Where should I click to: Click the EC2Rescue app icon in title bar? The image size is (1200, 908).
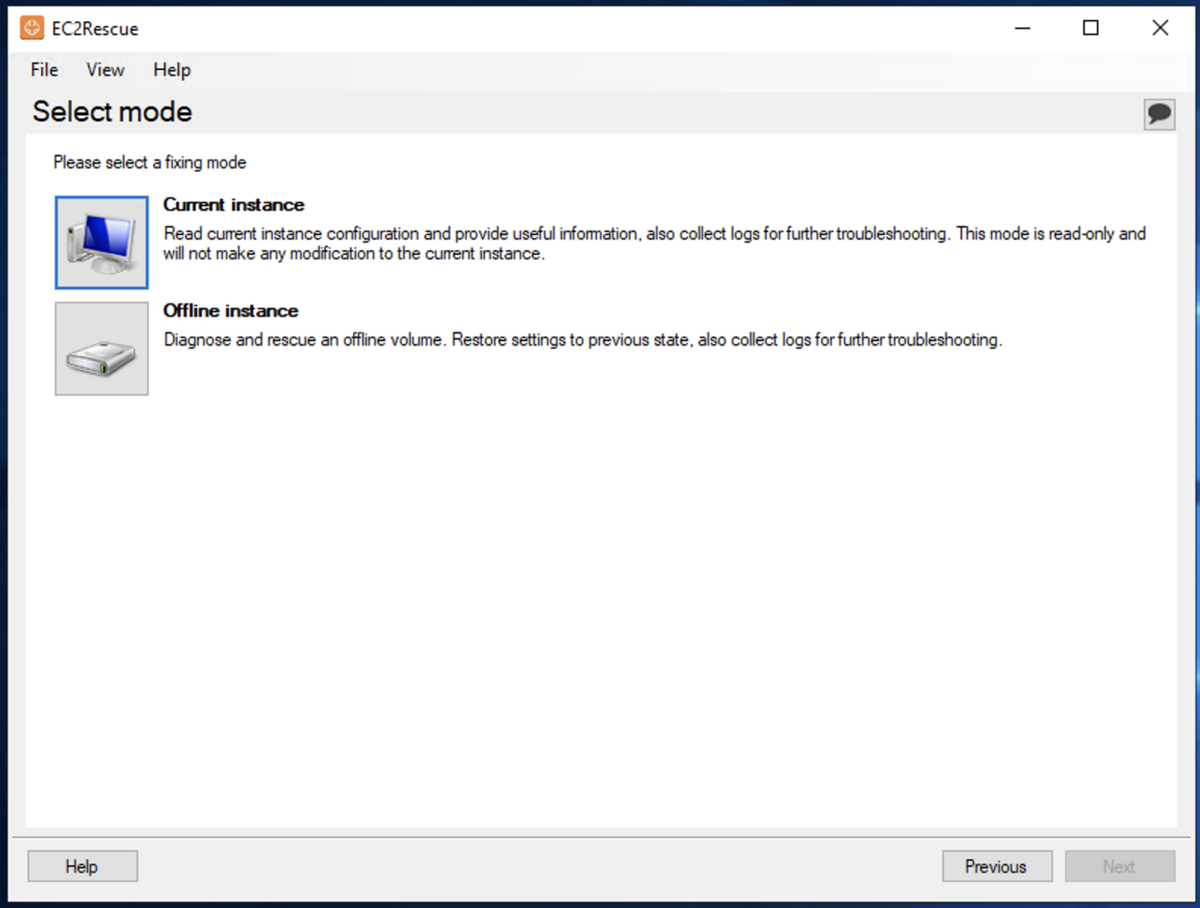[x=32, y=28]
